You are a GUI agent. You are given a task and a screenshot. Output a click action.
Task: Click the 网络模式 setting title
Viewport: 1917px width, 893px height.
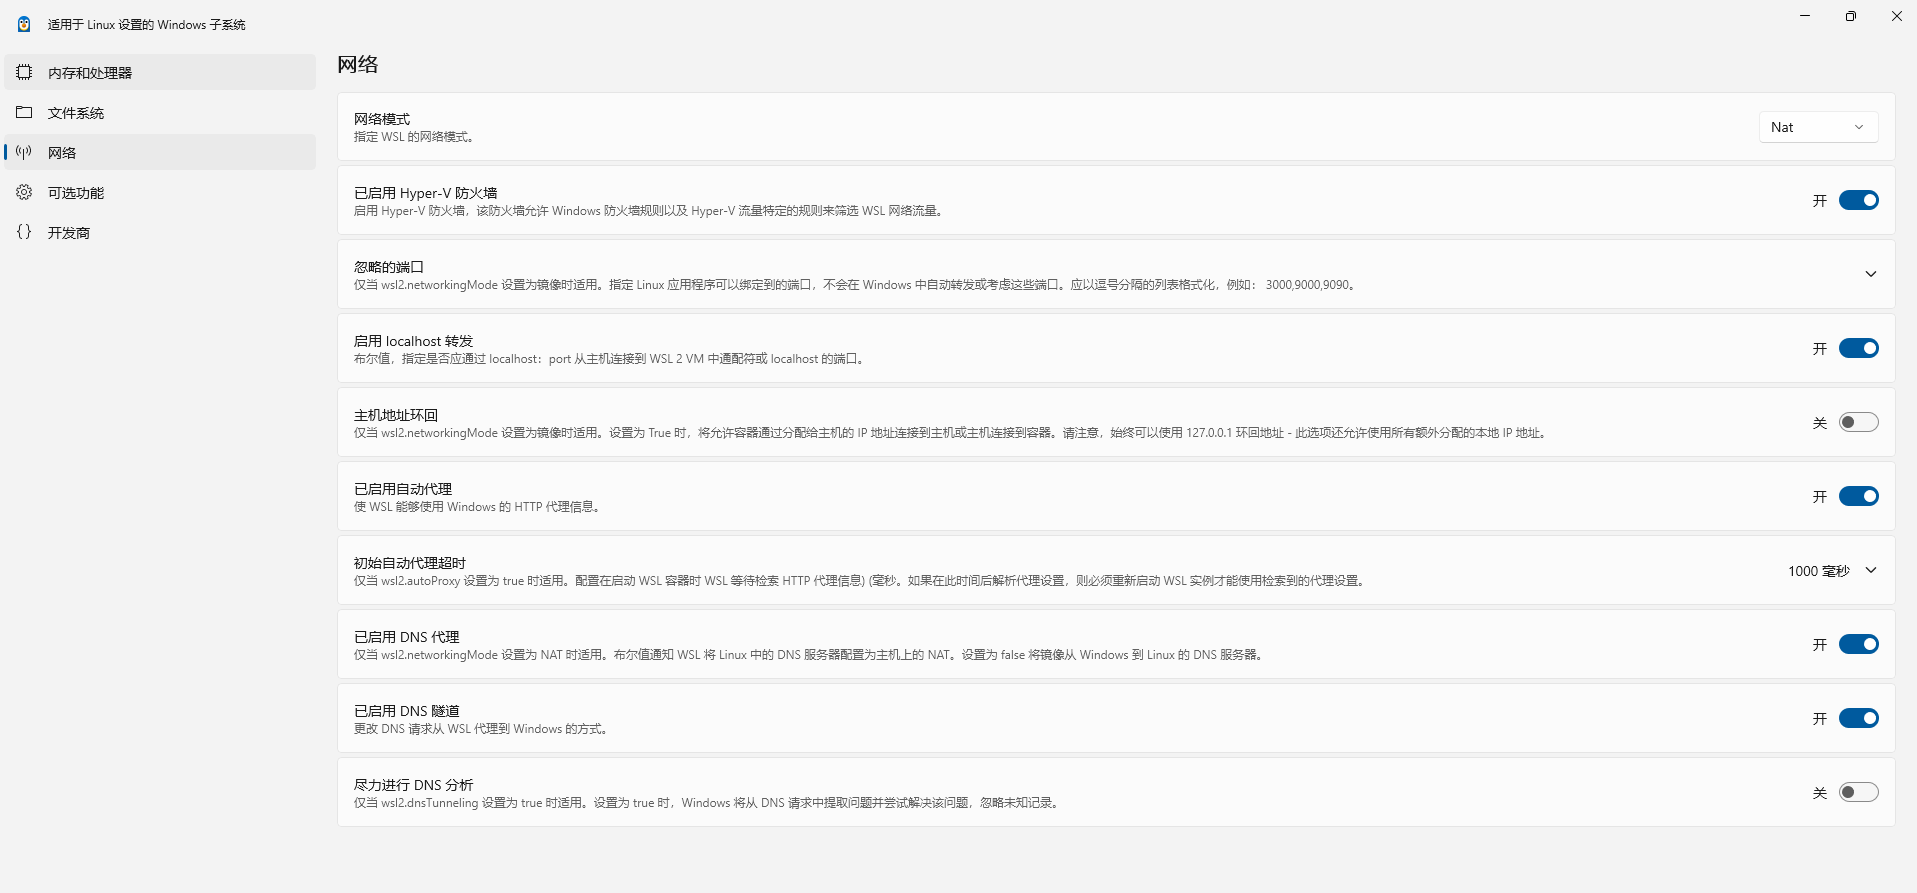382,119
